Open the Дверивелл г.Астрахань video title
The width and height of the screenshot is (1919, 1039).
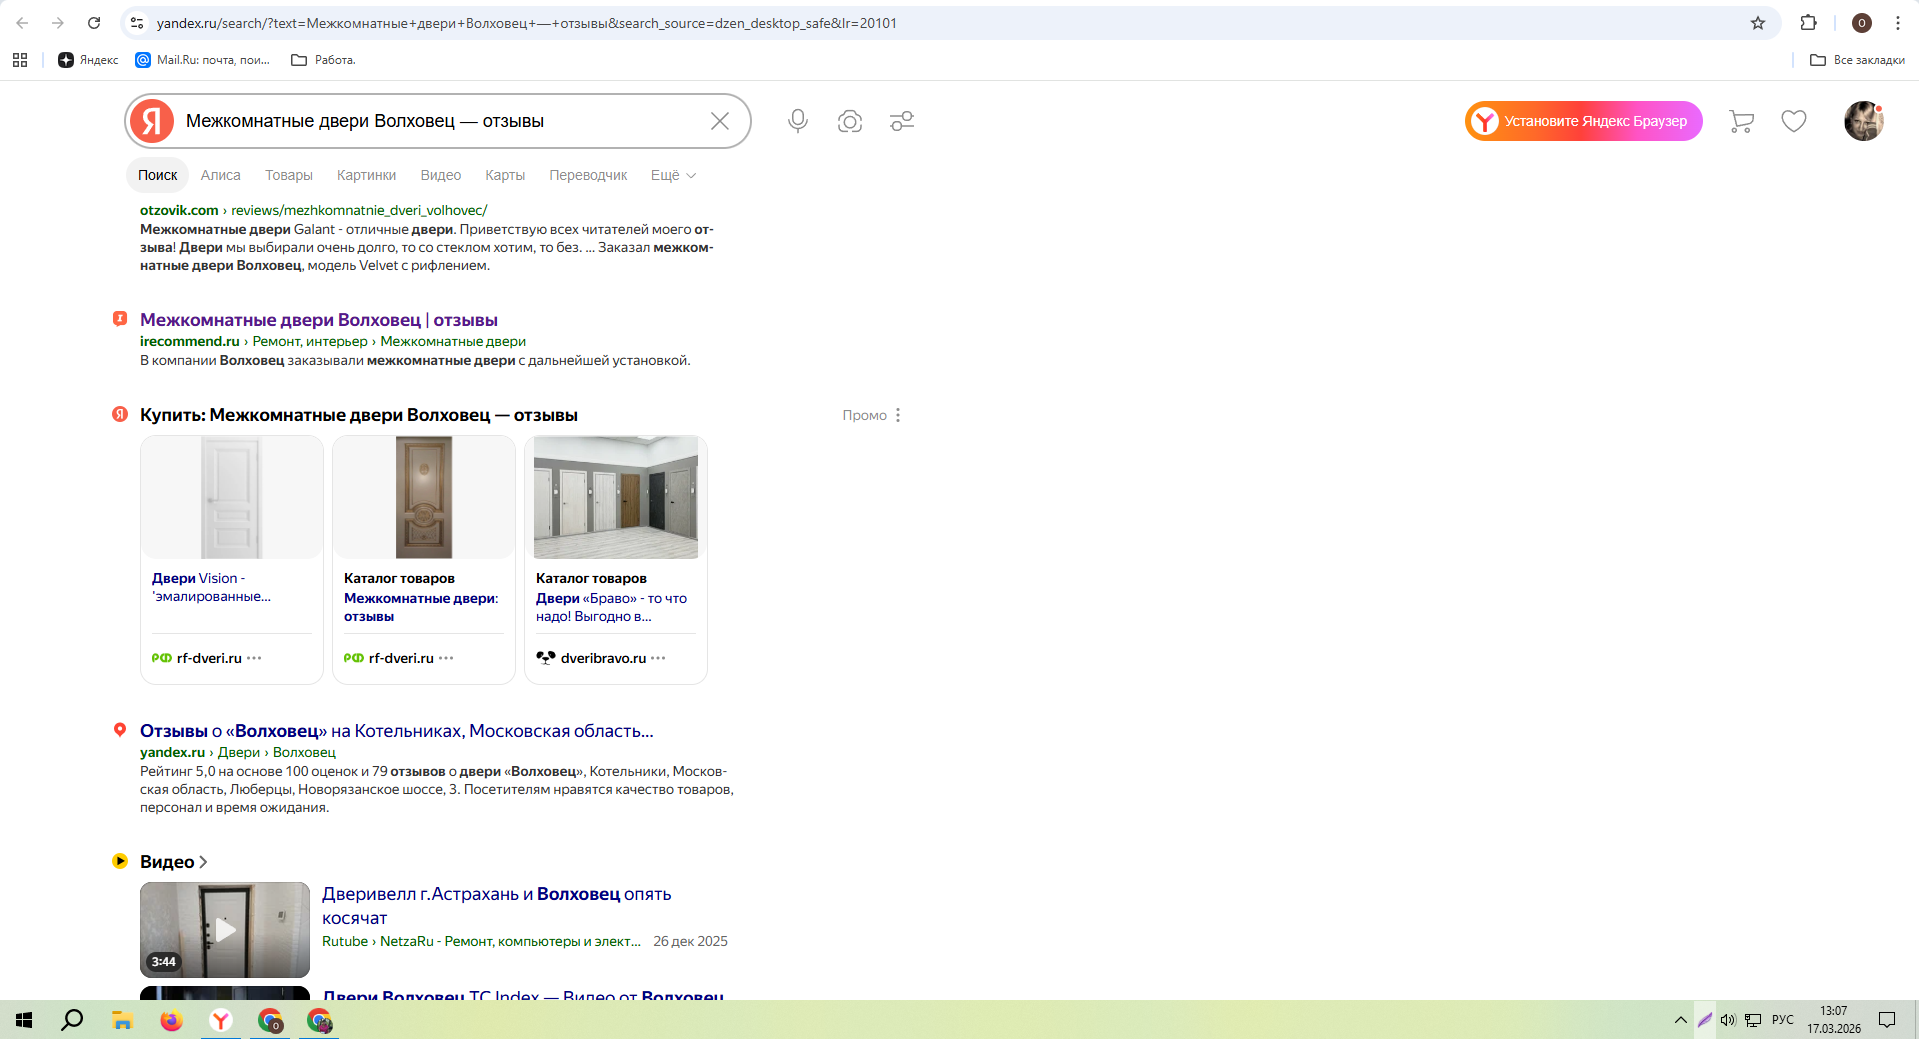[x=496, y=906]
